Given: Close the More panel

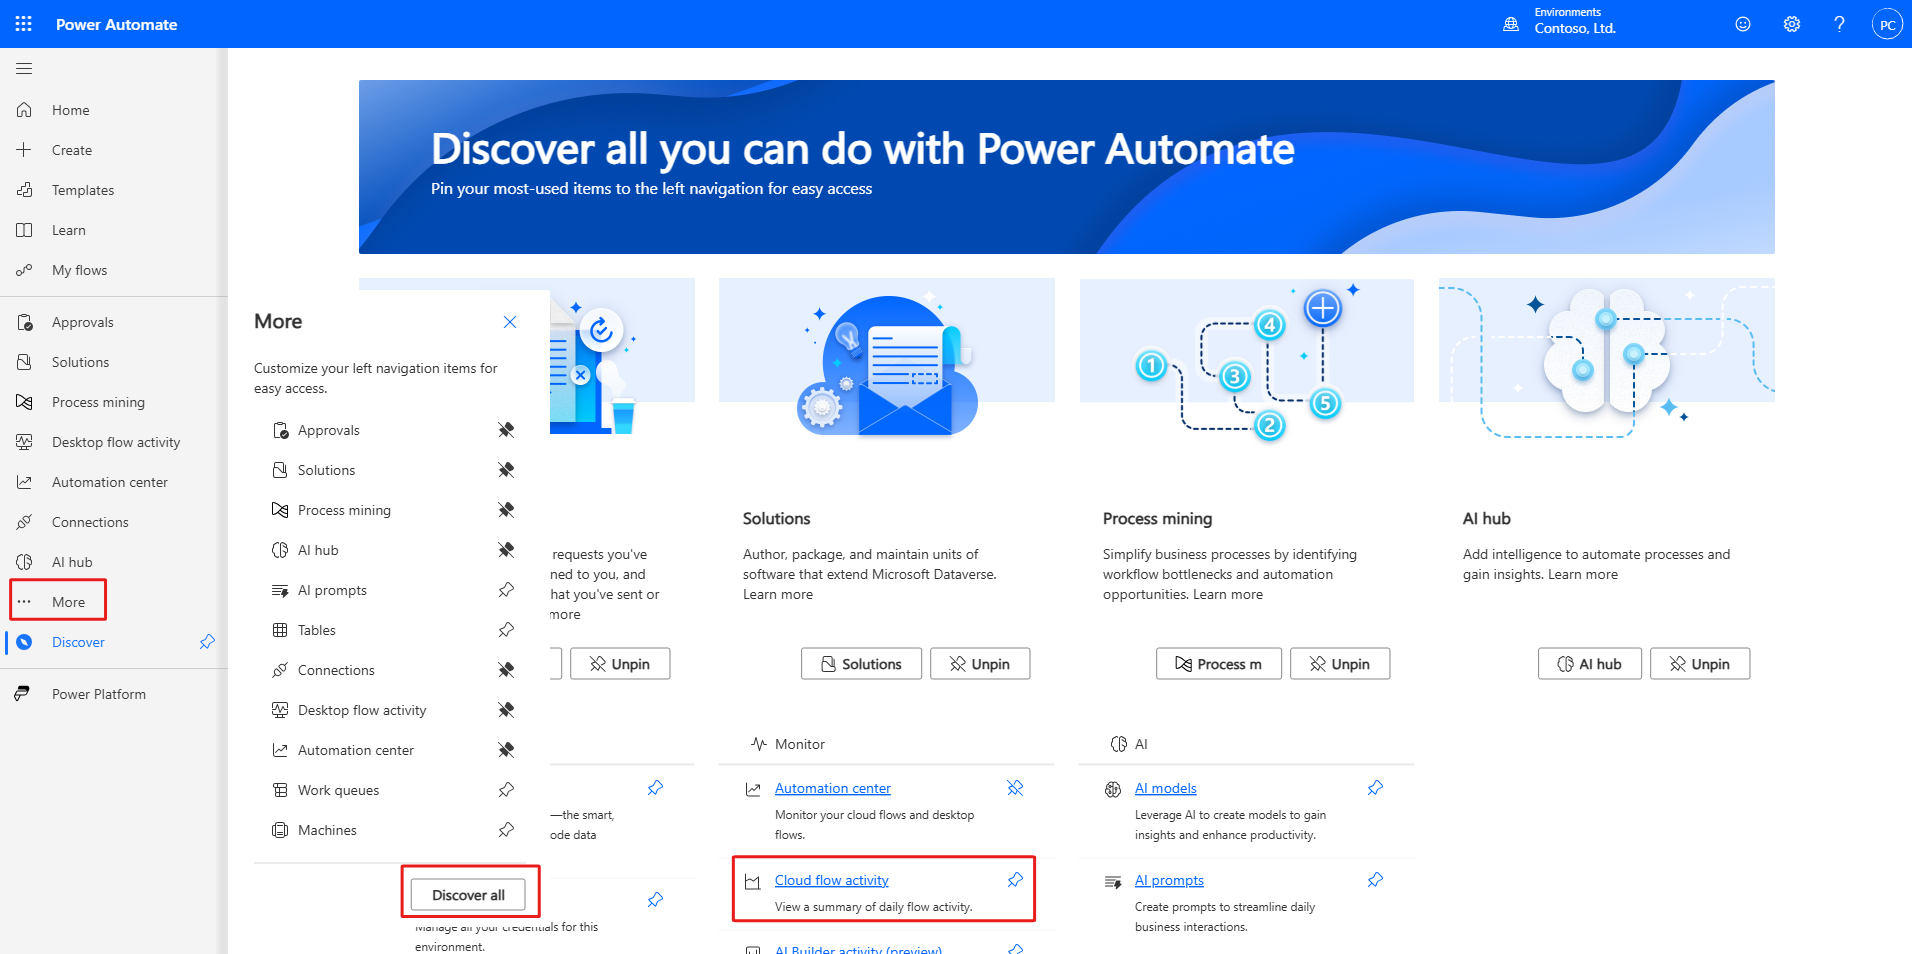Looking at the screenshot, I should tap(510, 322).
